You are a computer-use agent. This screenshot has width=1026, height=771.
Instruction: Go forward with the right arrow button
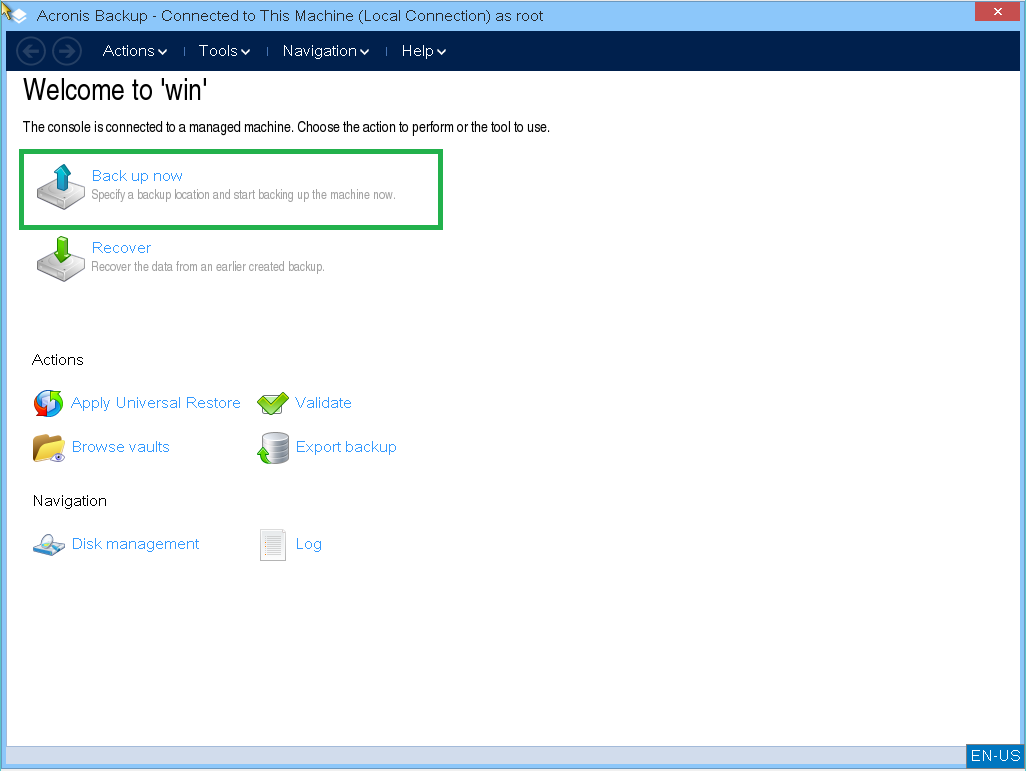67,51
